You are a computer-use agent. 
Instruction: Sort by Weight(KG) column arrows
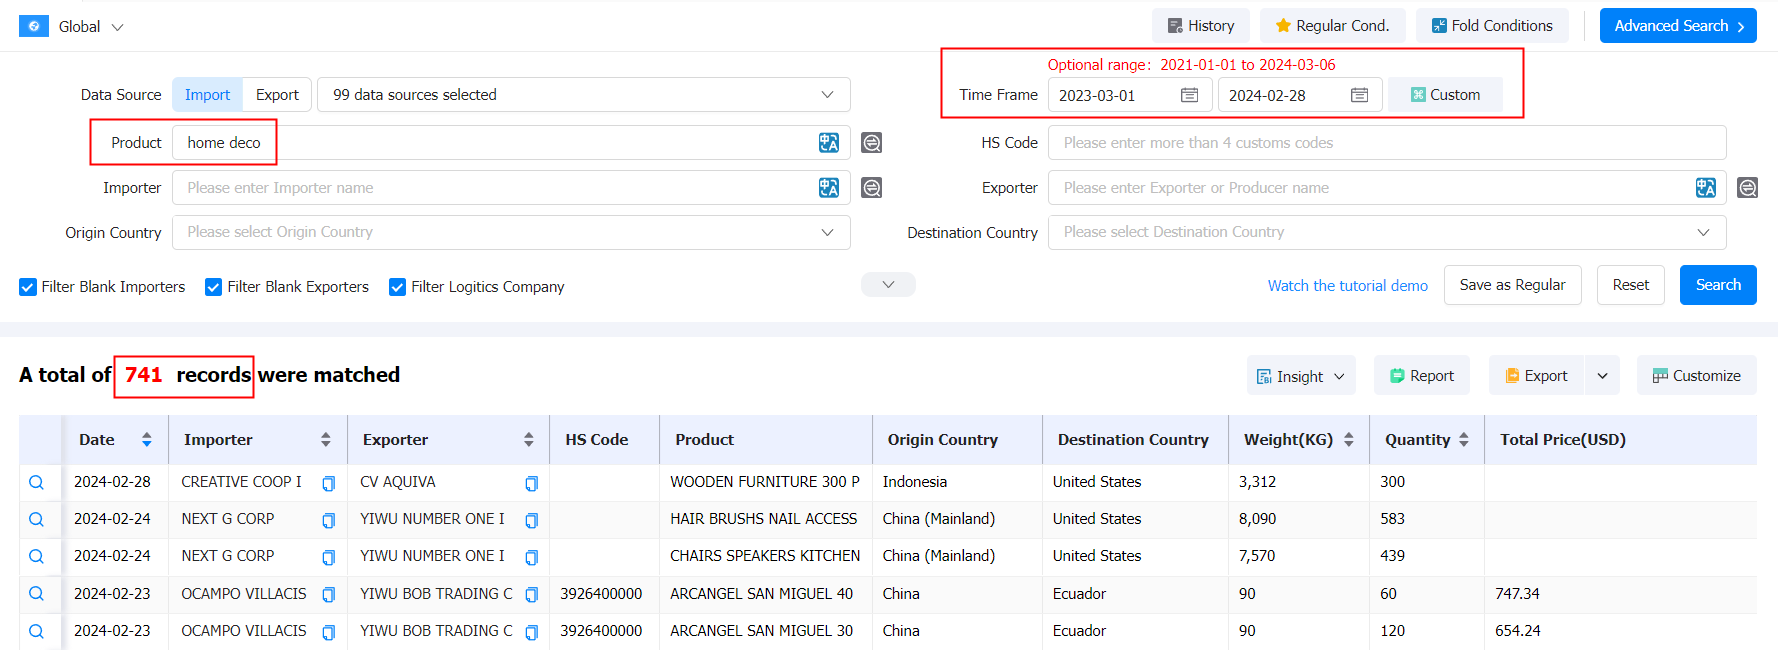pyautogui.click(x=1348, y=440)
